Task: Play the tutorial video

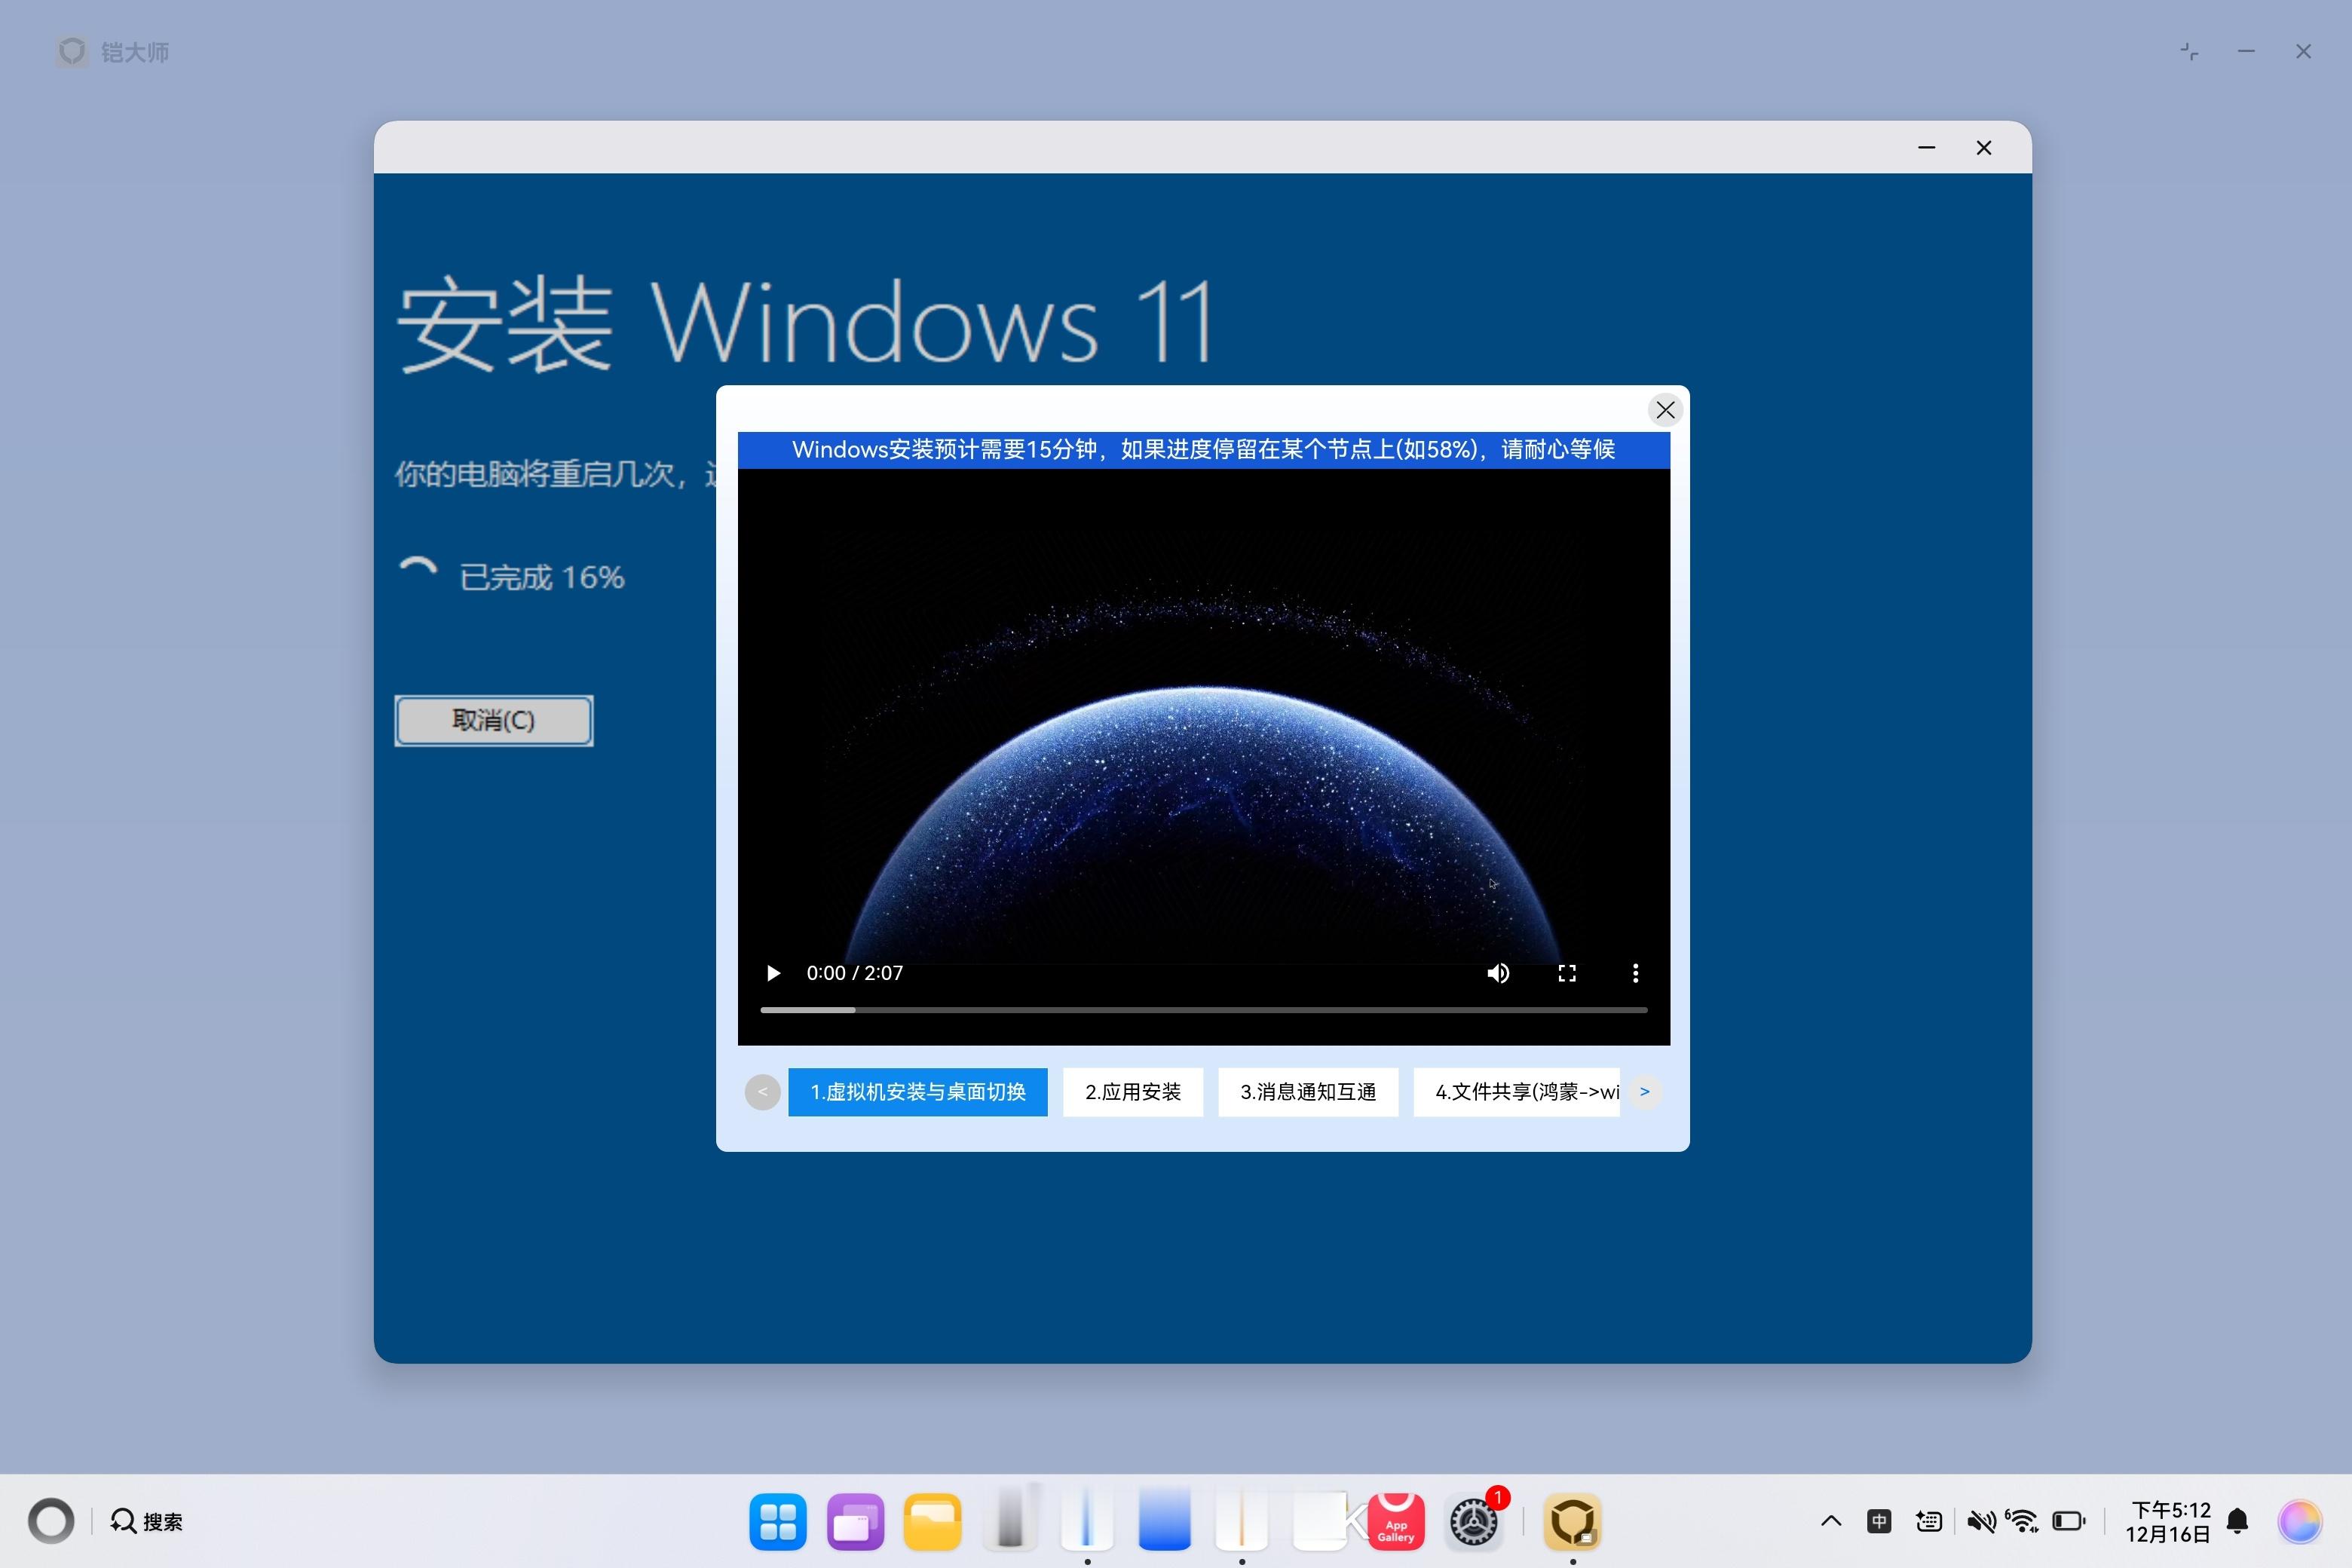Action: (772, 973)
